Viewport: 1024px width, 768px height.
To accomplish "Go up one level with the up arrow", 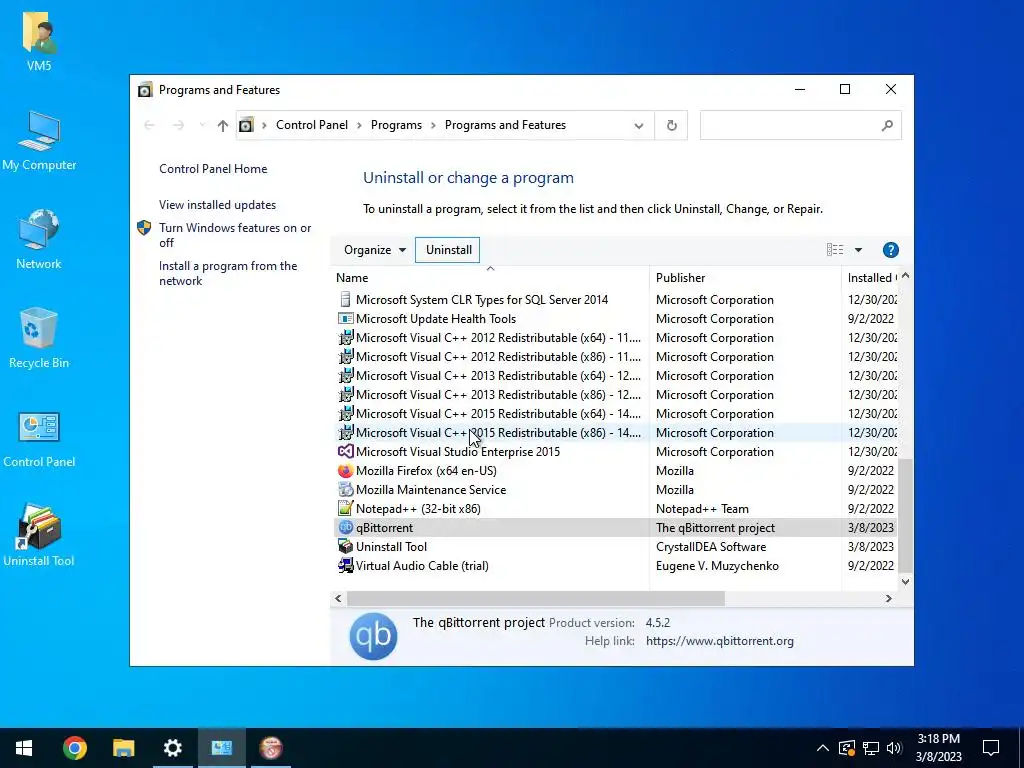I will coord(223,125).
